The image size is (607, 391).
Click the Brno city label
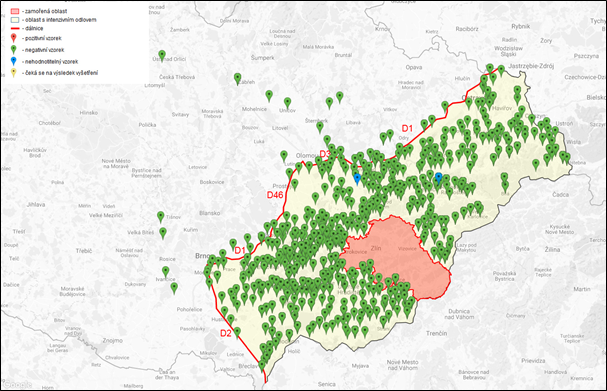coord(202,256)
